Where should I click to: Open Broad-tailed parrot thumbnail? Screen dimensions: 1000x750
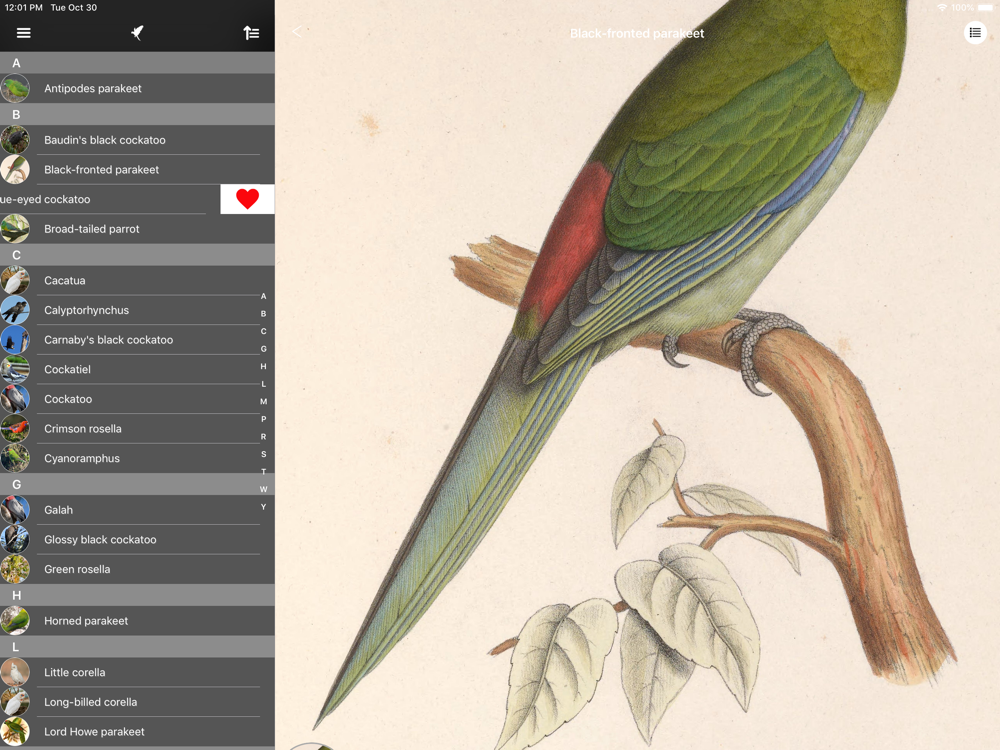[x=15, y=229]
